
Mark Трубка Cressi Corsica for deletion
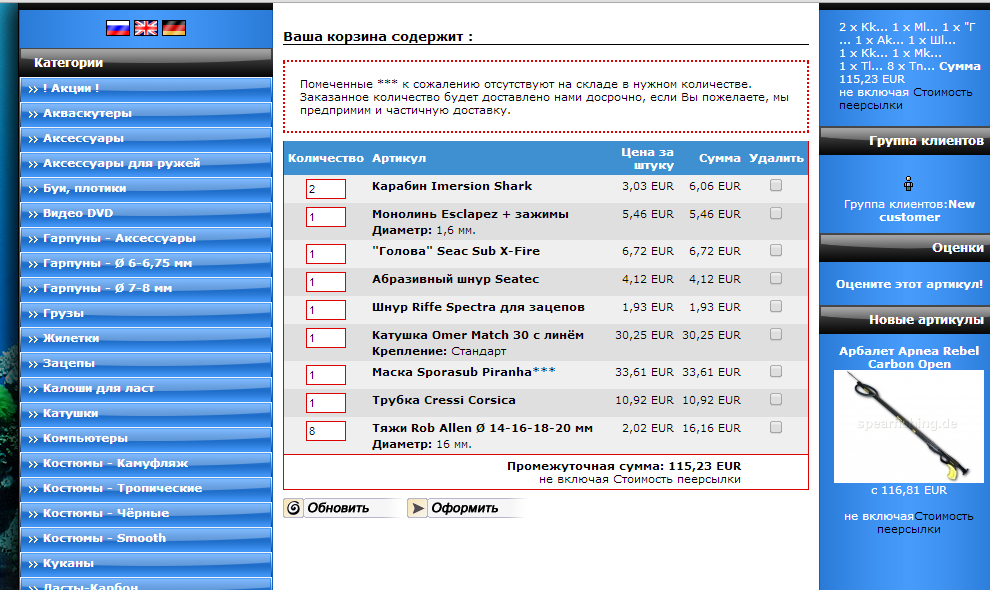pos(776,400)
